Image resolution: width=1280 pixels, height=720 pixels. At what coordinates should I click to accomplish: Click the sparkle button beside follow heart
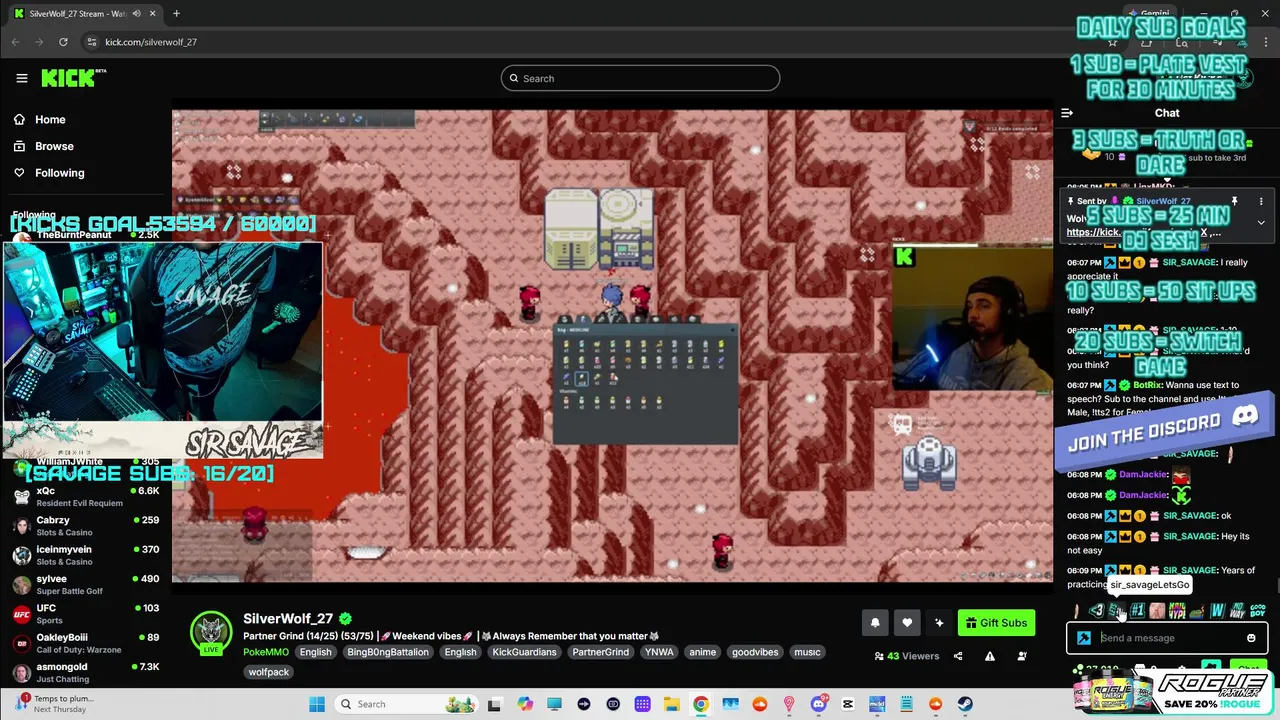(x=939, y=623)
